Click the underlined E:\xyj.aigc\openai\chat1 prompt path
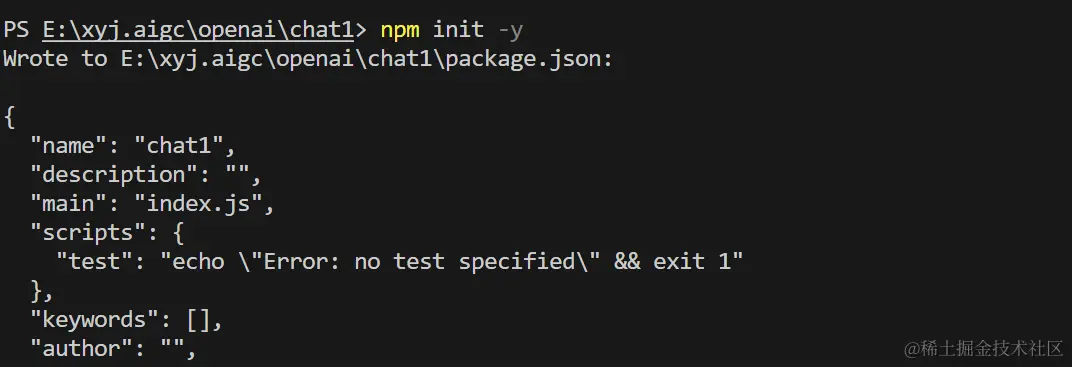The height and width of the screenshot is (367, 1072). 198,29
